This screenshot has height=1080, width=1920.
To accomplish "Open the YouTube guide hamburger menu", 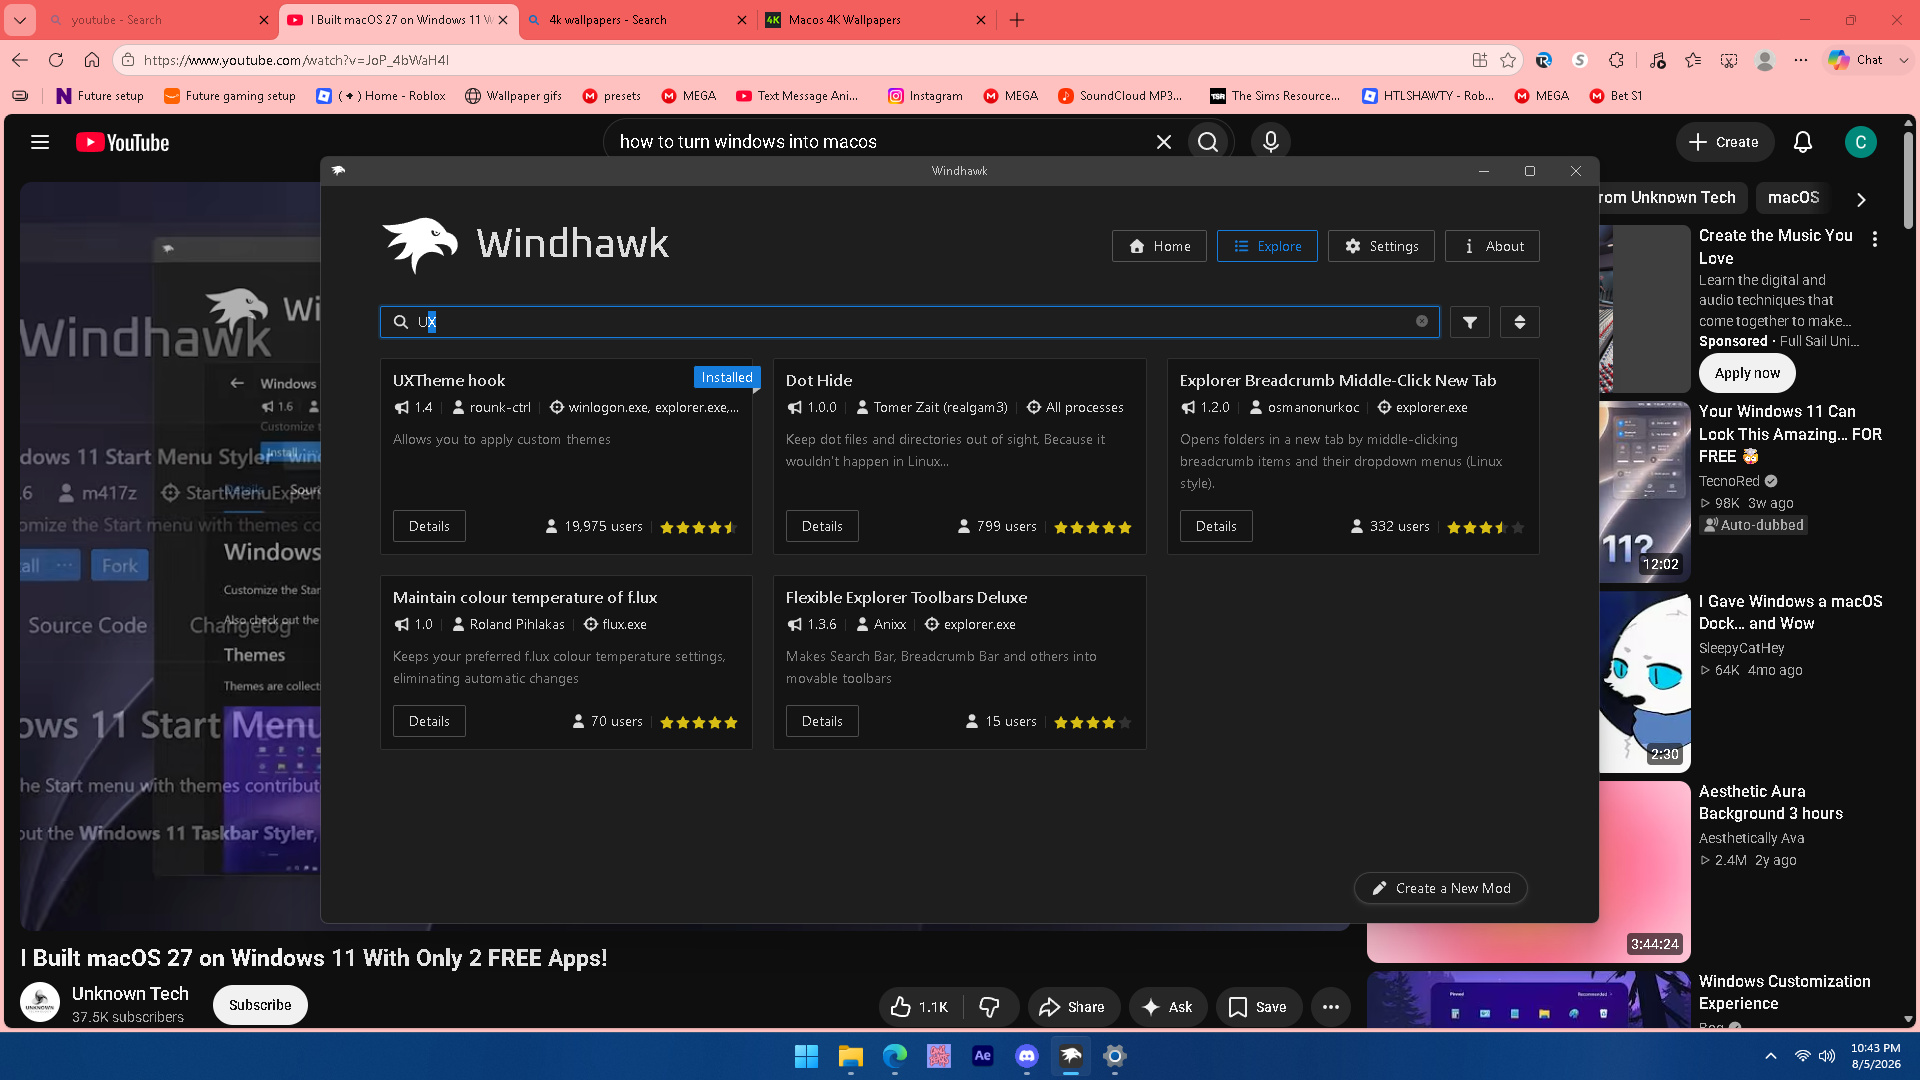I will pyautogui.click(x=40, y=142).
